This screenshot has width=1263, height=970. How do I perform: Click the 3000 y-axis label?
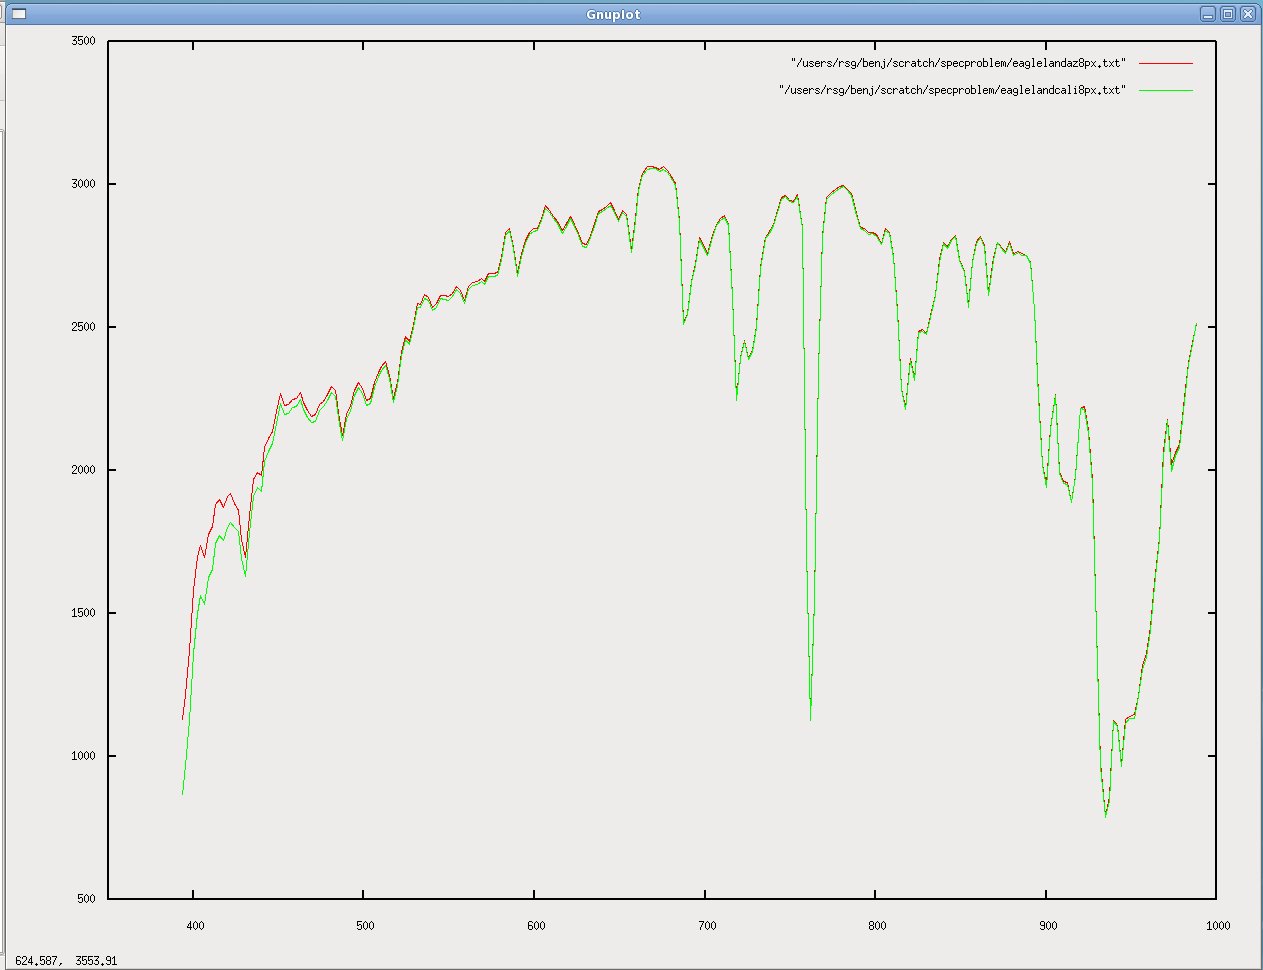point(84,184)
